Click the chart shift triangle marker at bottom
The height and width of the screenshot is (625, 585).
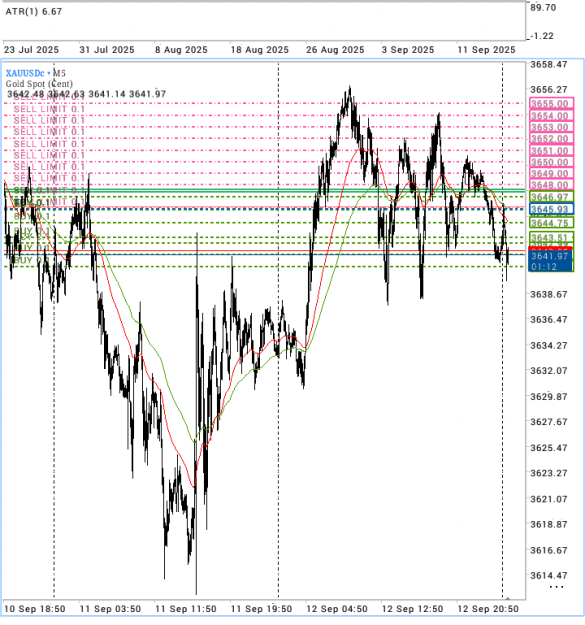coord(507,598)
